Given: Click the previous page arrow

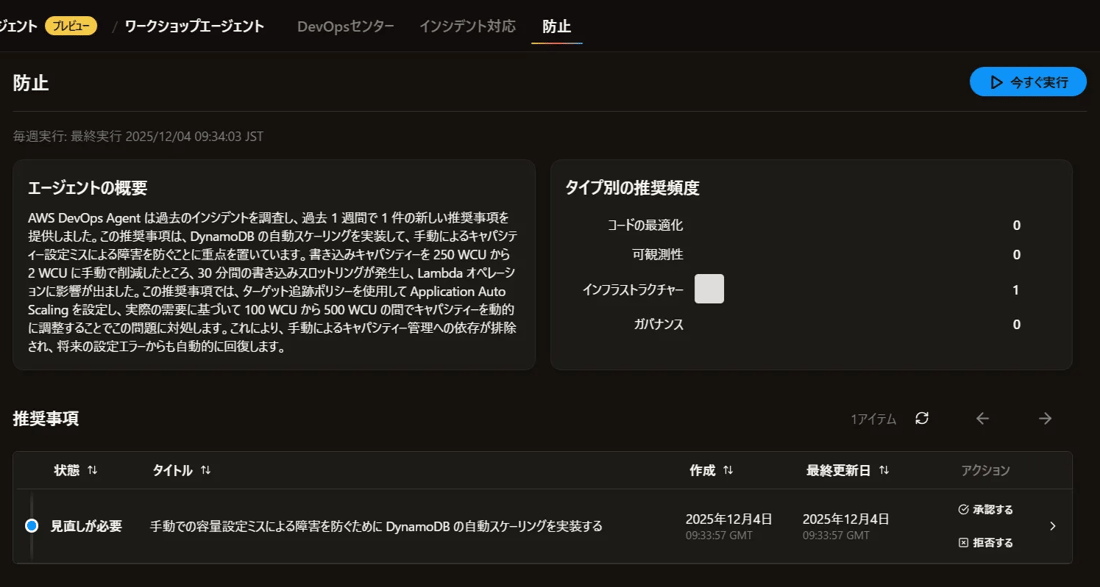Looking at the screenshot, I should [983, 418].
